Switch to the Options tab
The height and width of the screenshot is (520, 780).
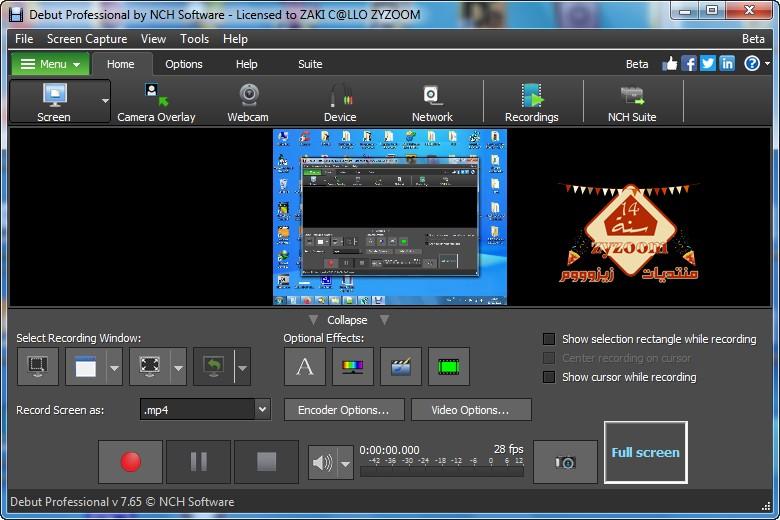[x=184, y=64]
